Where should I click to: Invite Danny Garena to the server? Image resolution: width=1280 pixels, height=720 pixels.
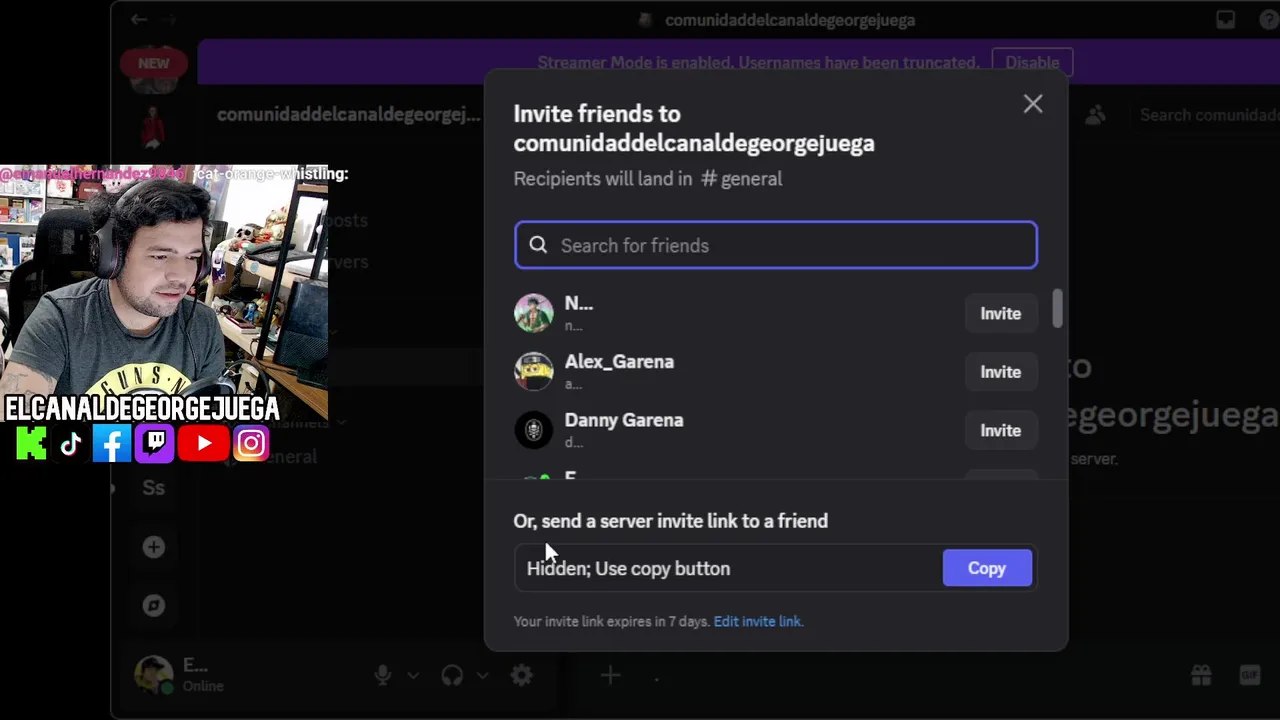coord(1000,430)
